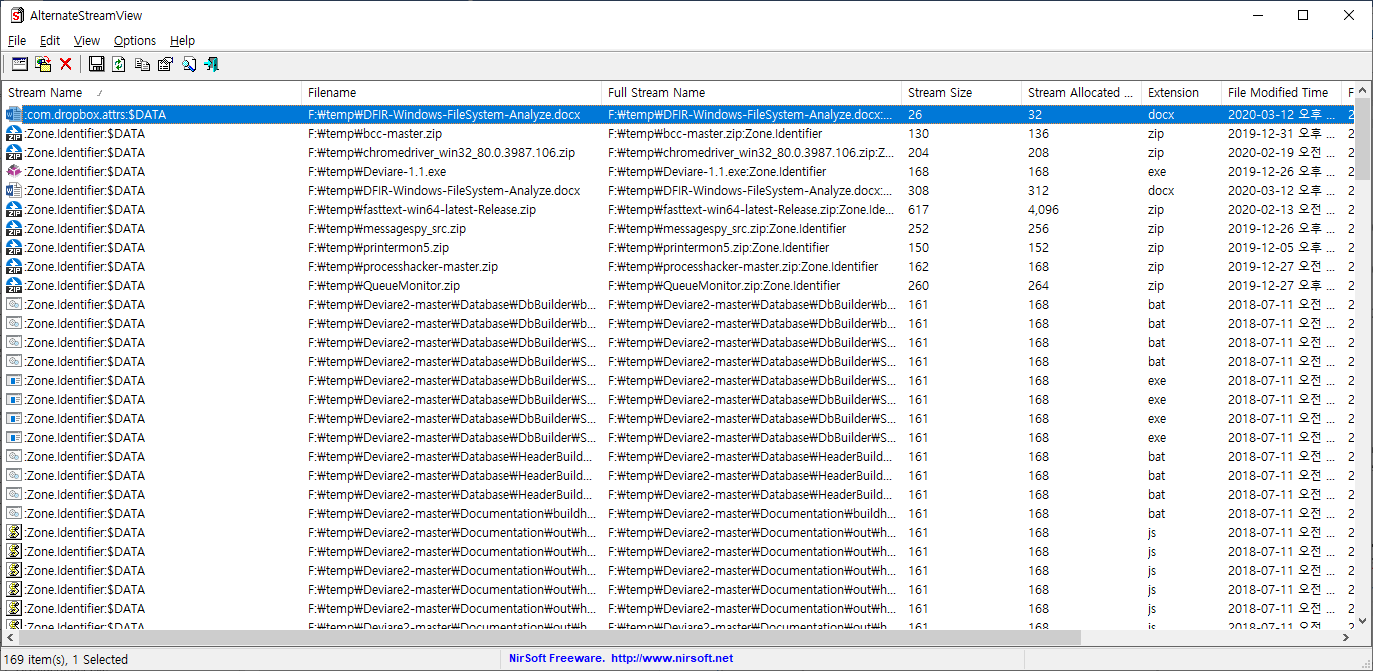Click the Word icon on the size 308 row
The height and width of the screenshot is (671, 1373).
[14, 190]
